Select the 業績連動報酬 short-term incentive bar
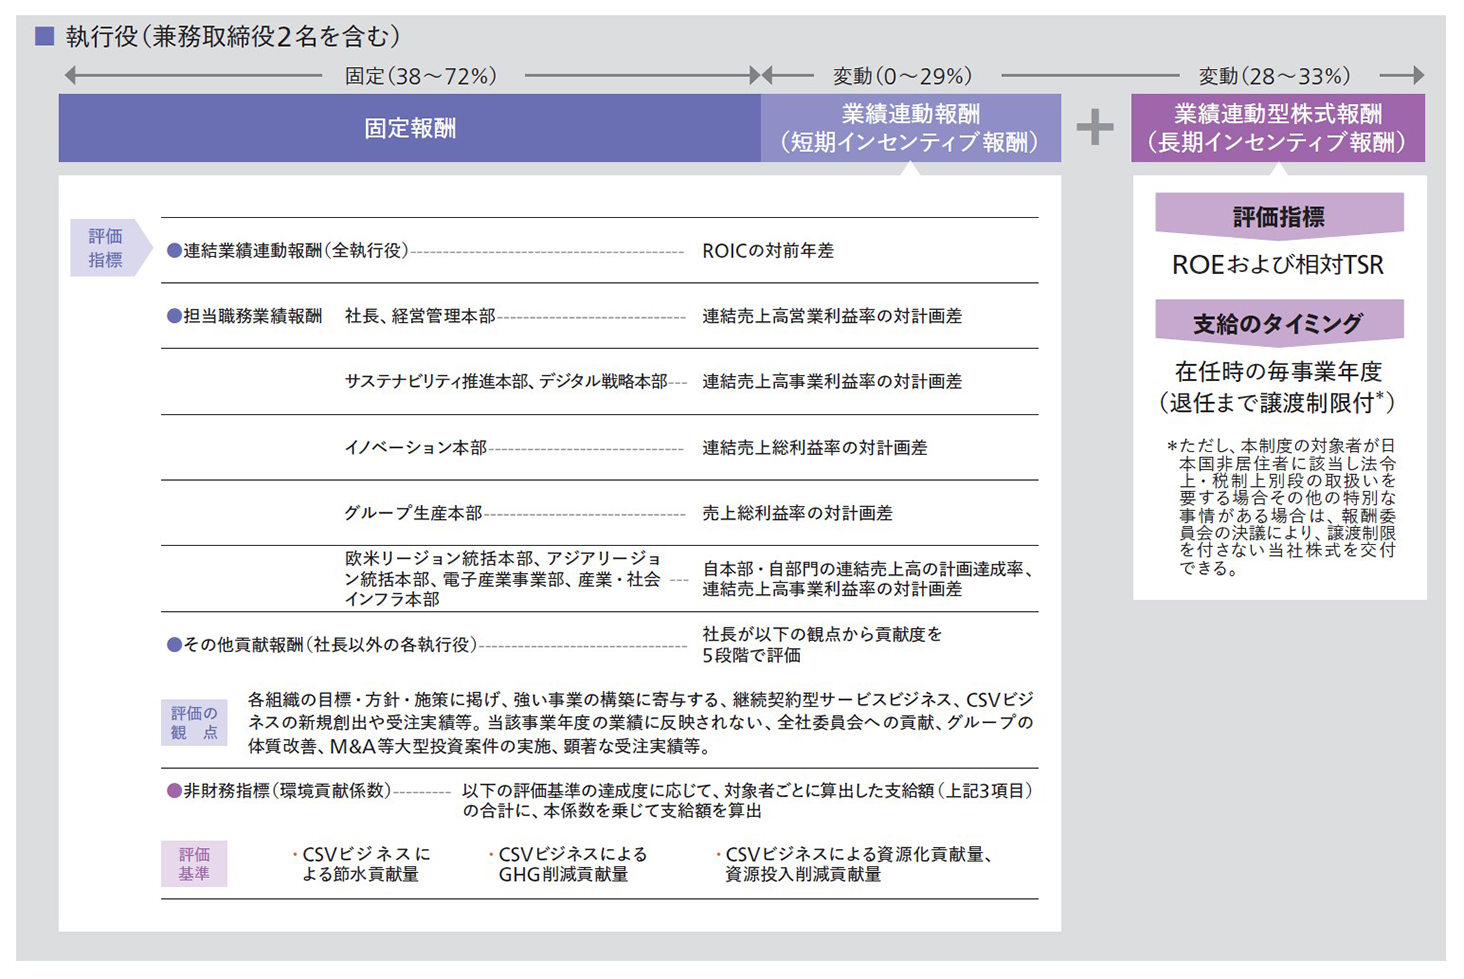Viewport: 1464px width, 979px height. (x=910, y=128)
